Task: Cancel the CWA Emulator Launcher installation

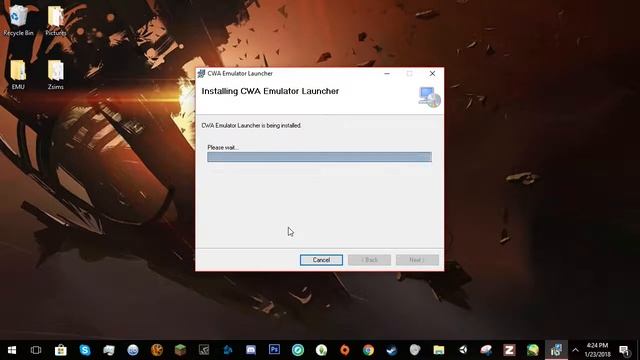Action: pos(321,260)
